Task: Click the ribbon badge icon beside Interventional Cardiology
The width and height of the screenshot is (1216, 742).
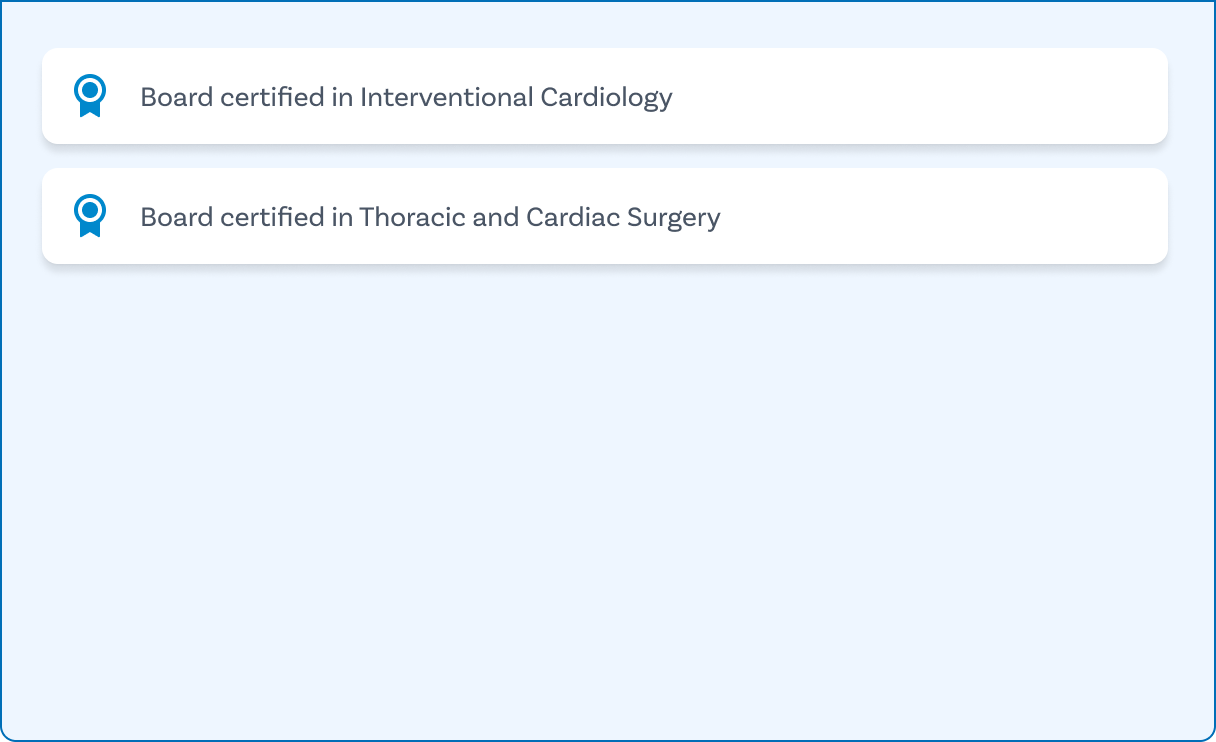Action: [x=90, y=96]
